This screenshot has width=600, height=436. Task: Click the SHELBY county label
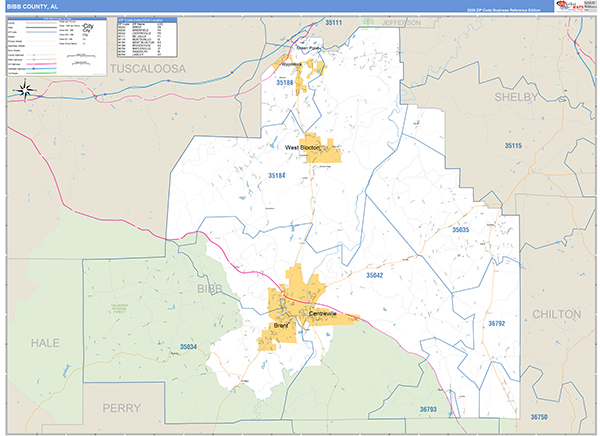(x=516, y=97)
